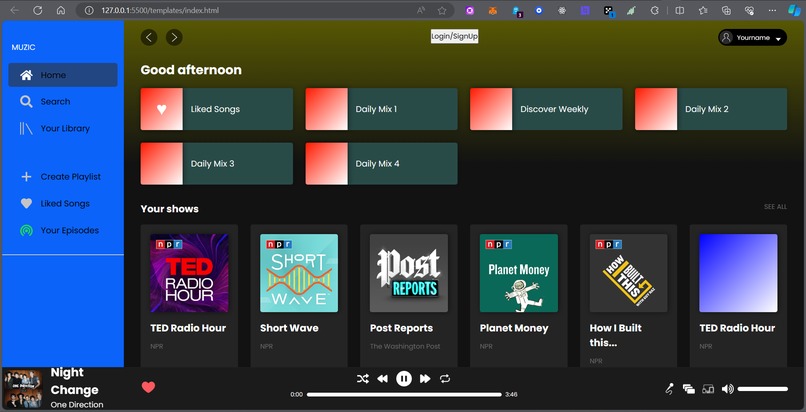Open the browser collections icon
806x412 pixels.
pos(726,10)
